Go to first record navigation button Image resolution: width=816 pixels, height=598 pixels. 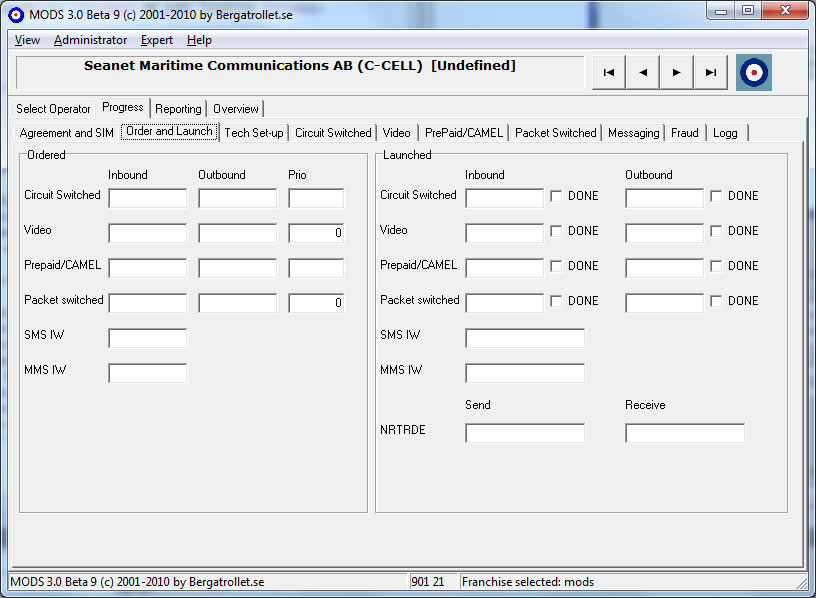[609, 72]
